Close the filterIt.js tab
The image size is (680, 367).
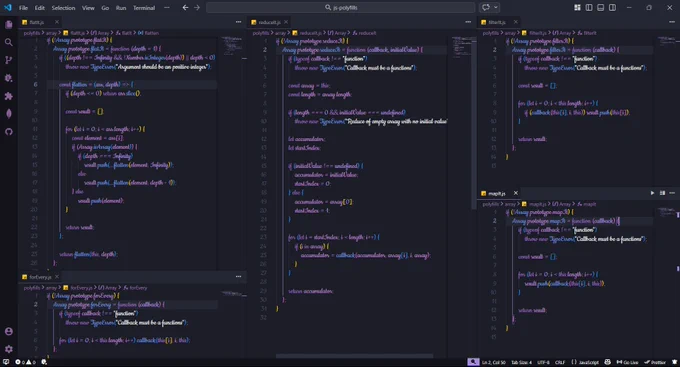pos(516,22)
